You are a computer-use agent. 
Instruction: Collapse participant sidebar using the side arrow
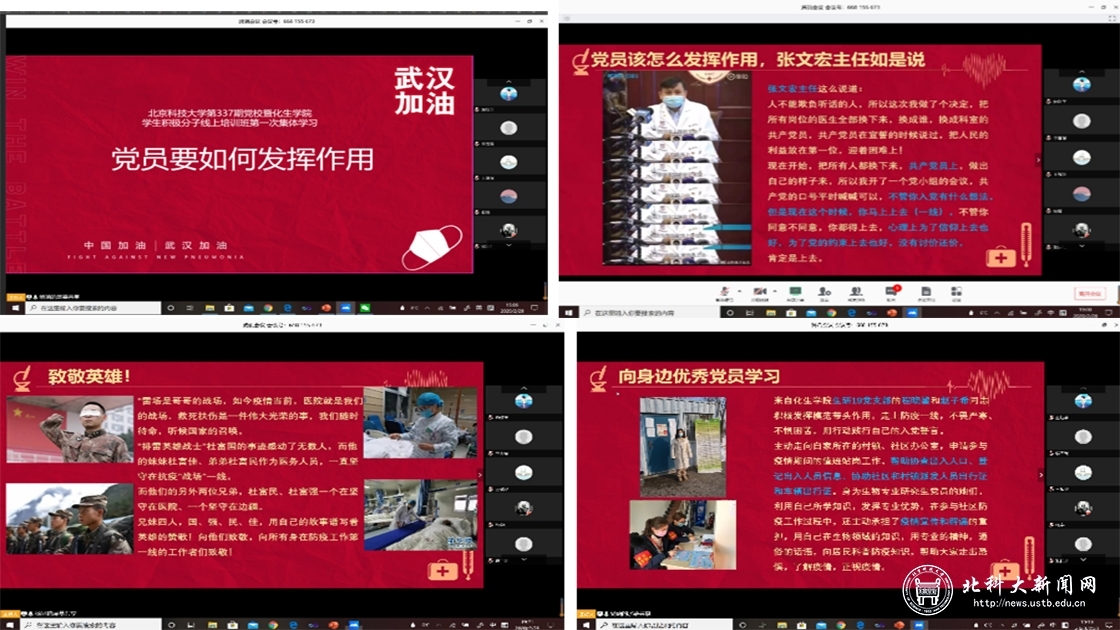[1037, 159]
